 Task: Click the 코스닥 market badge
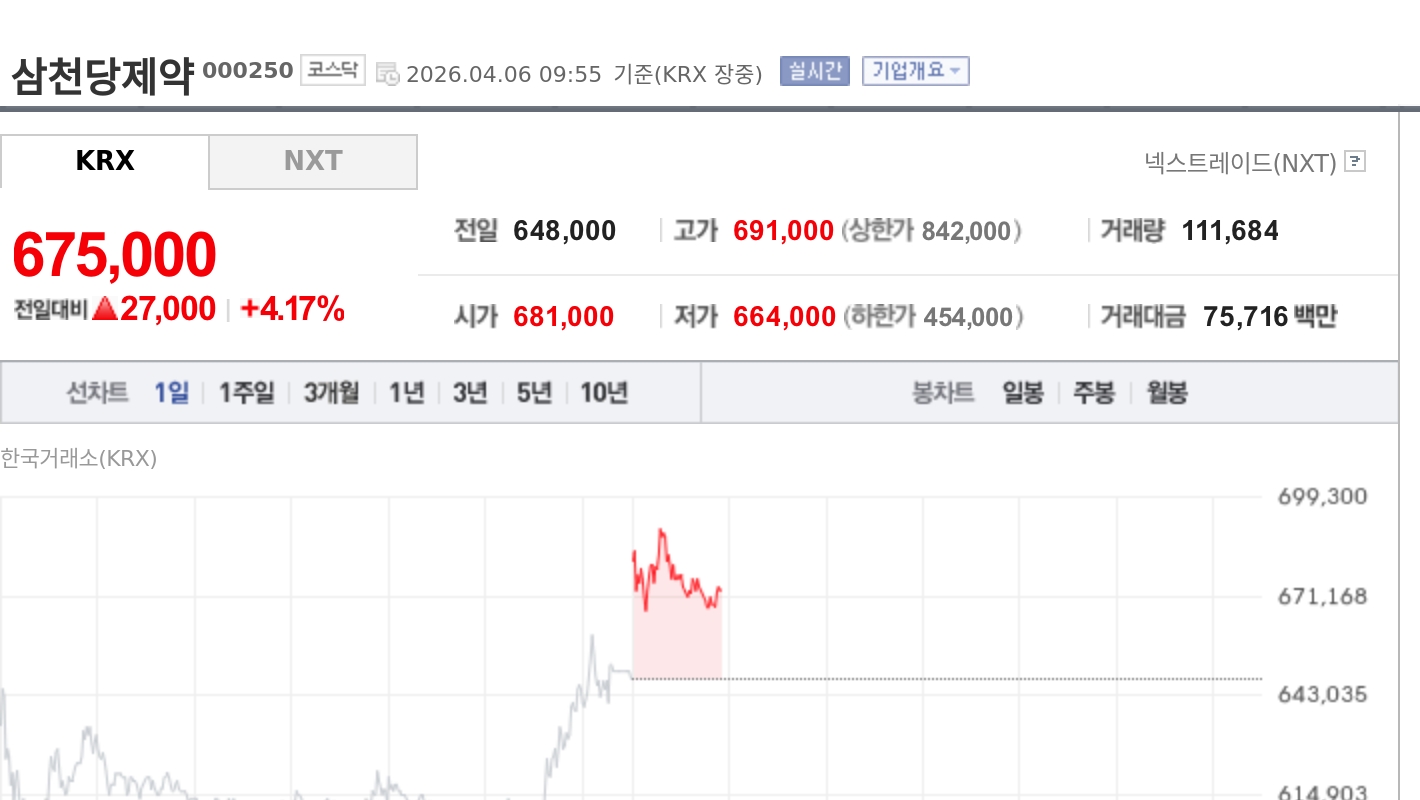pos(333,70)
